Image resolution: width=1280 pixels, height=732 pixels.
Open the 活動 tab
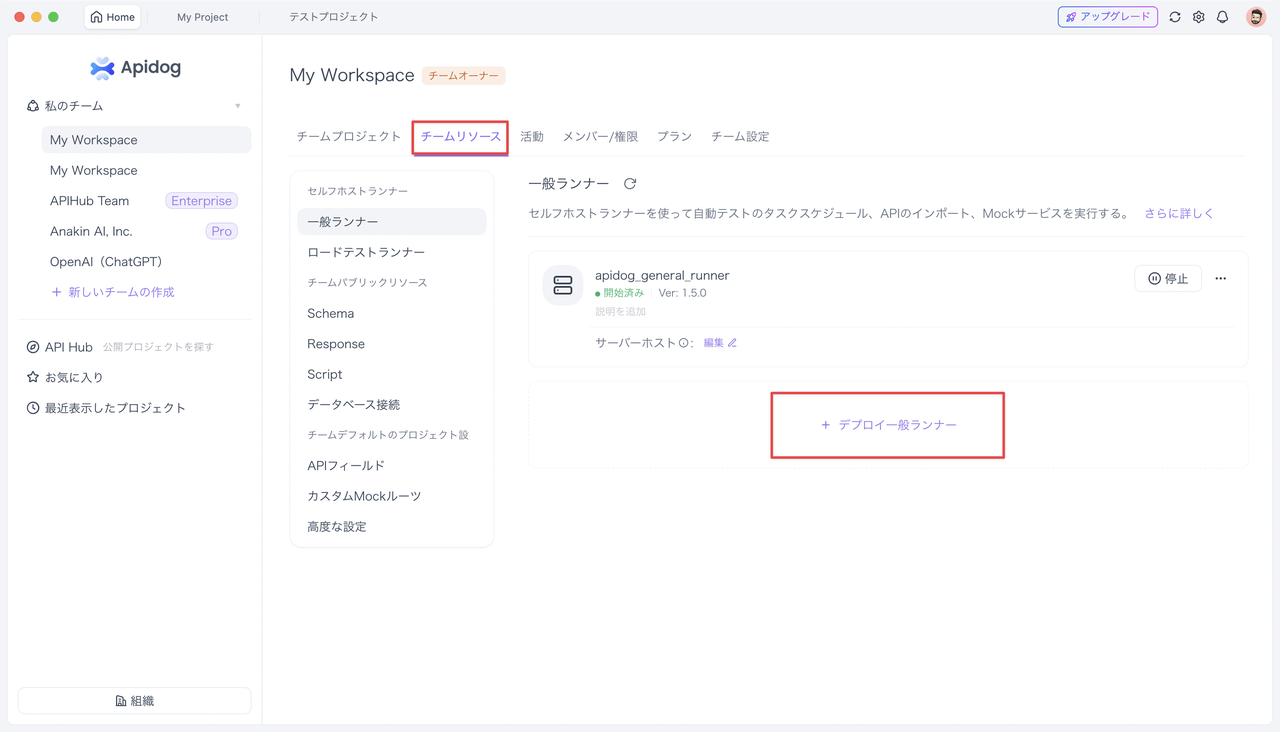[532, 136]
